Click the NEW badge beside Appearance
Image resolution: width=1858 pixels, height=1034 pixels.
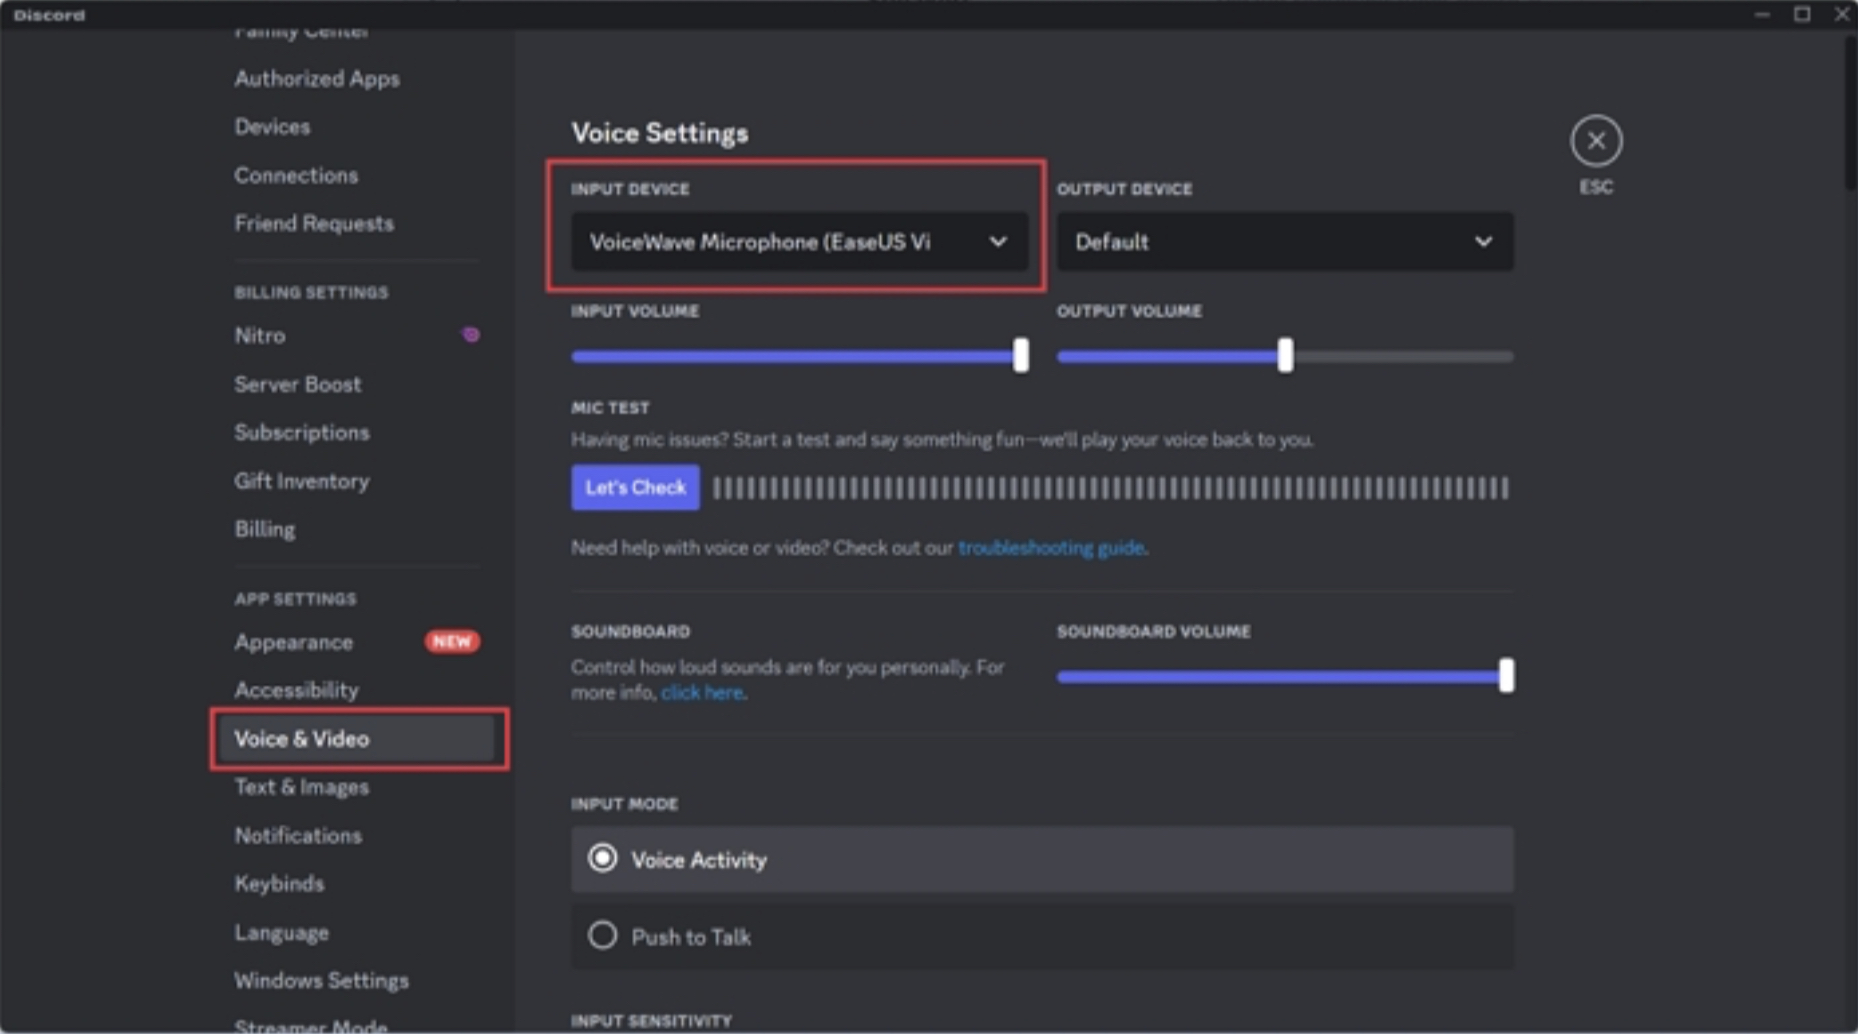click(452, 641)
